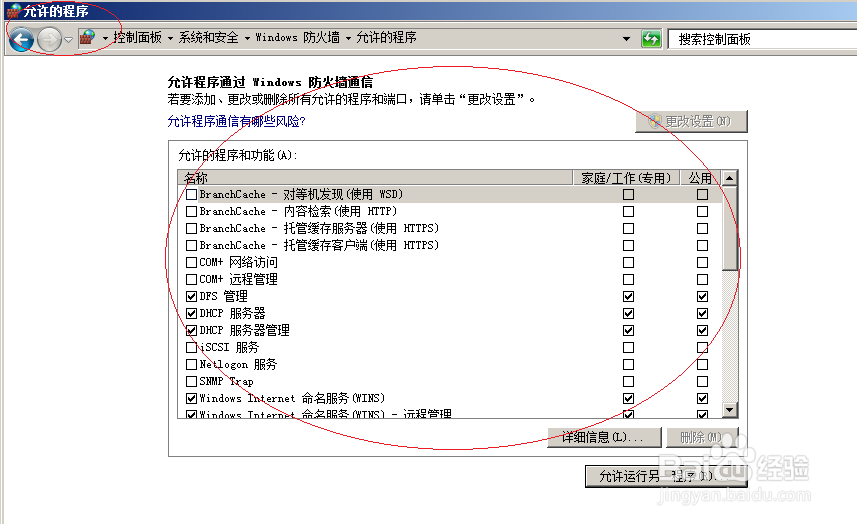Toggle SNMP Trap home/work checkbox
The width and height of the screenshot is (857, 524).
pyautogui.click(x=629, y=381)
